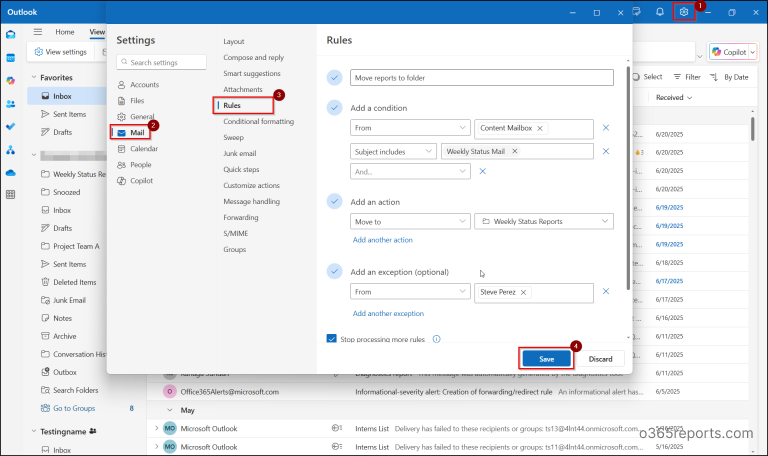Screen dimensions: 768x456
Task: Open Copilot app icon in left rail
Action: point(10,81)
